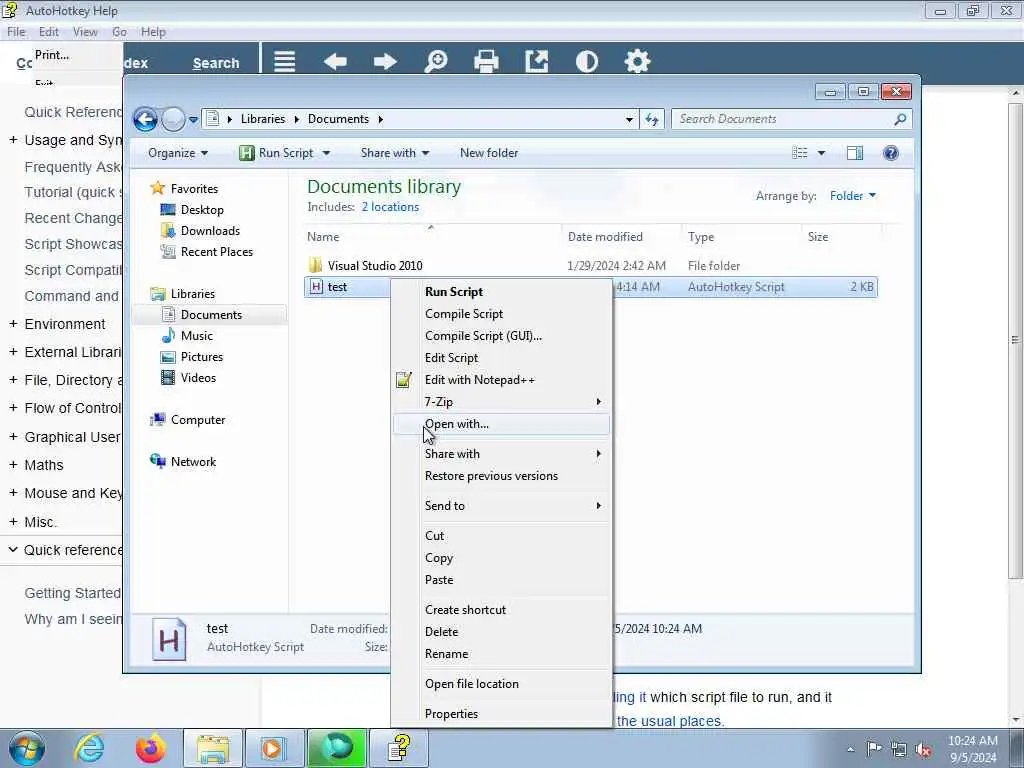Launch Firefox from the taskbar
1024x768 pixels.
(150, 748)
